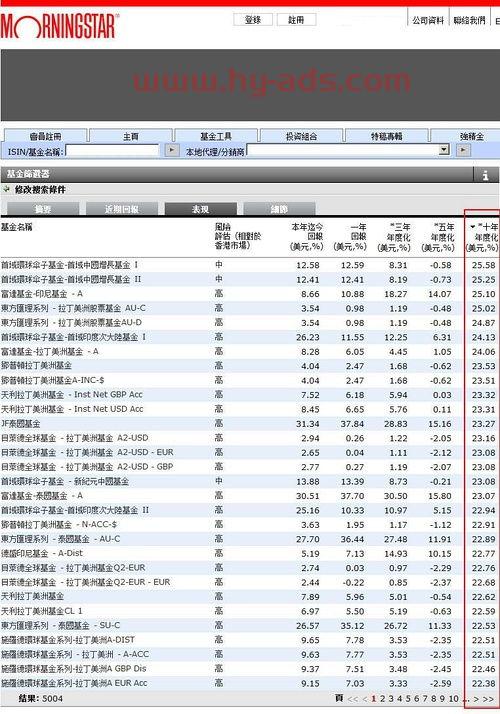500x714 pixels.
Task: Open fund 天利拉丁美洲基金CL 1
Action: [x=42, y=611]
